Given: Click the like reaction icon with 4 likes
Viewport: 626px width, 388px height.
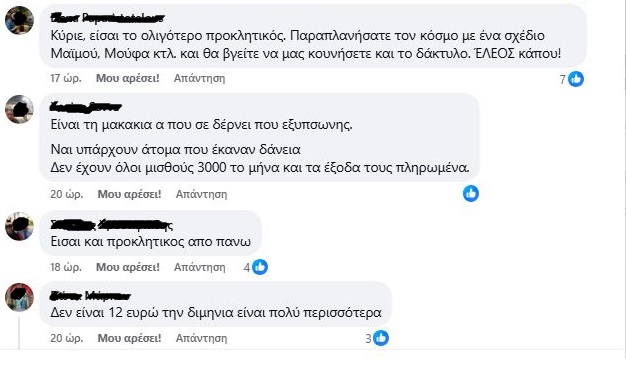Looking at the screenshot, I should click(x=260, y=267).
